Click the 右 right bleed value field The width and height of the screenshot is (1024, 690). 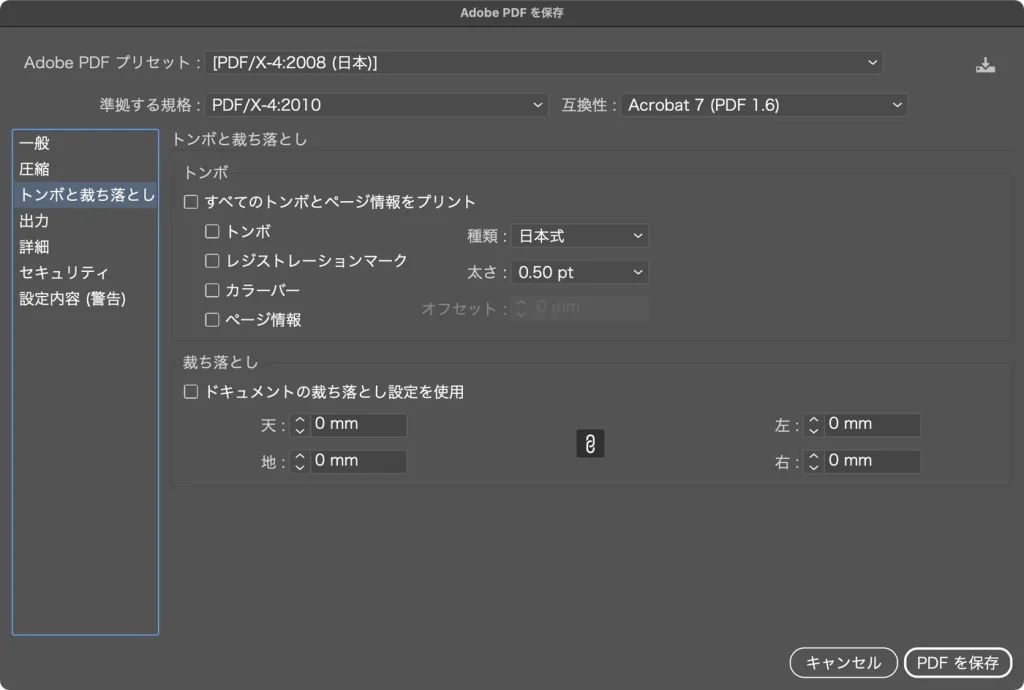[x=872, y=461]
